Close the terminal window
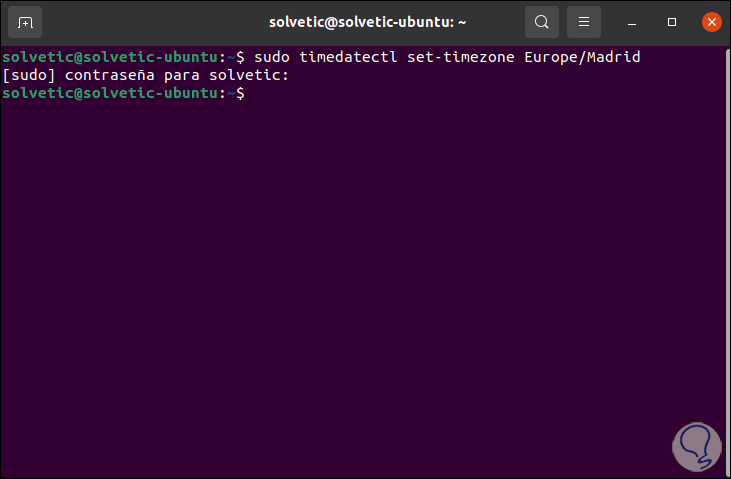This screenshot has width=731, height=479. (712, 22)
